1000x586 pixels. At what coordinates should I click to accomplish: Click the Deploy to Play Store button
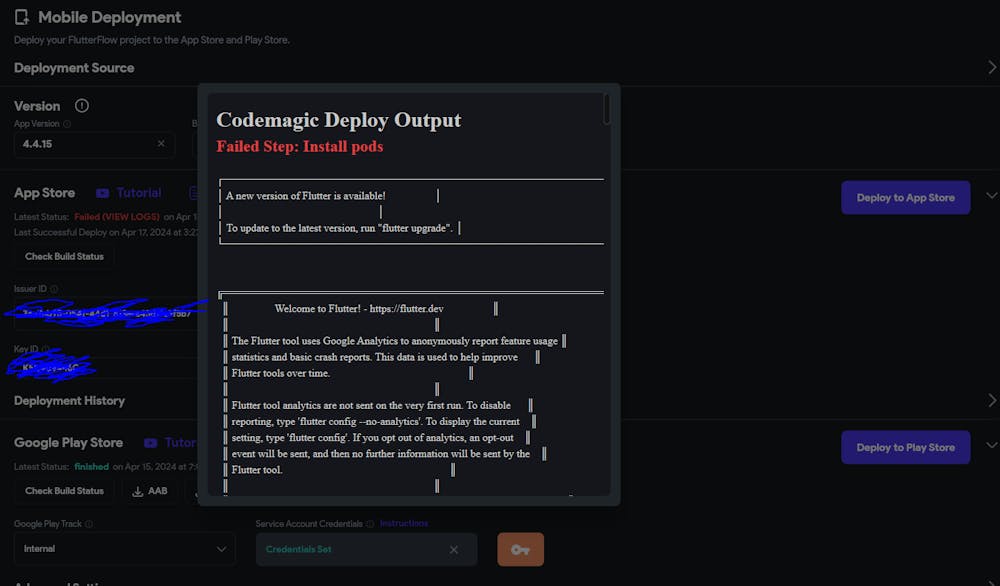[906, 448]
